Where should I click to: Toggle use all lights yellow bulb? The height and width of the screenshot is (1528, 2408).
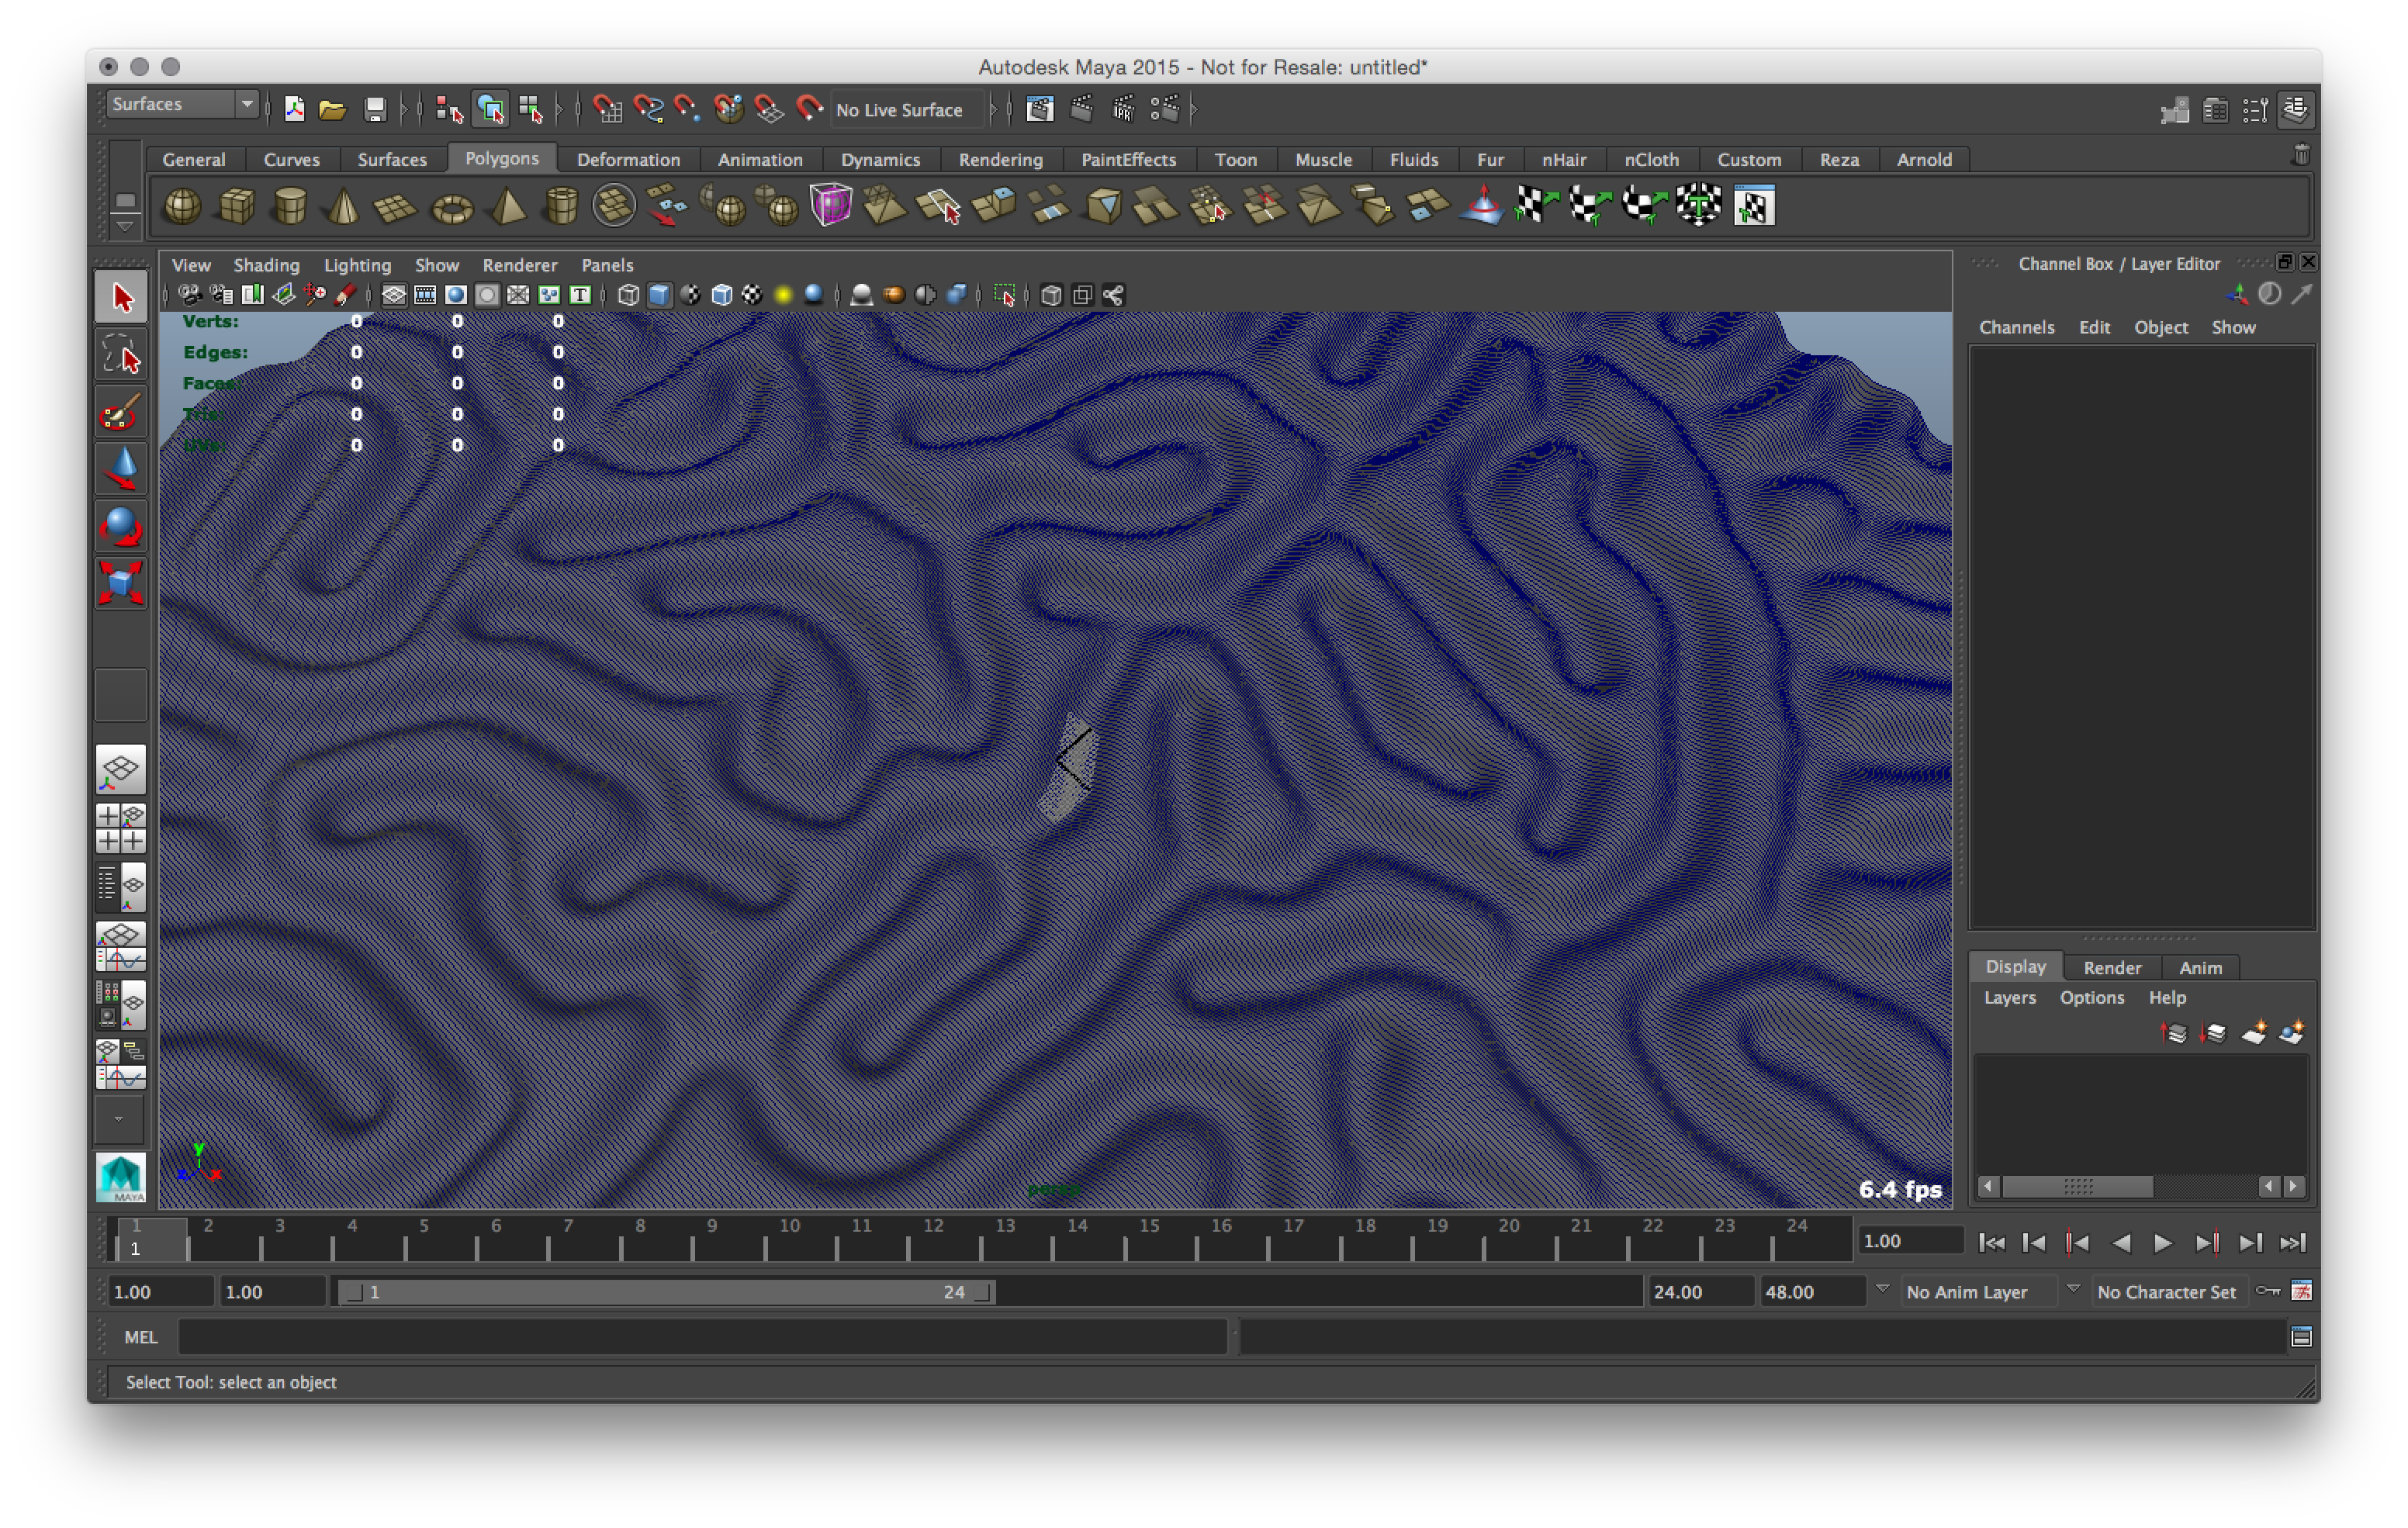[x=783, y=295]
